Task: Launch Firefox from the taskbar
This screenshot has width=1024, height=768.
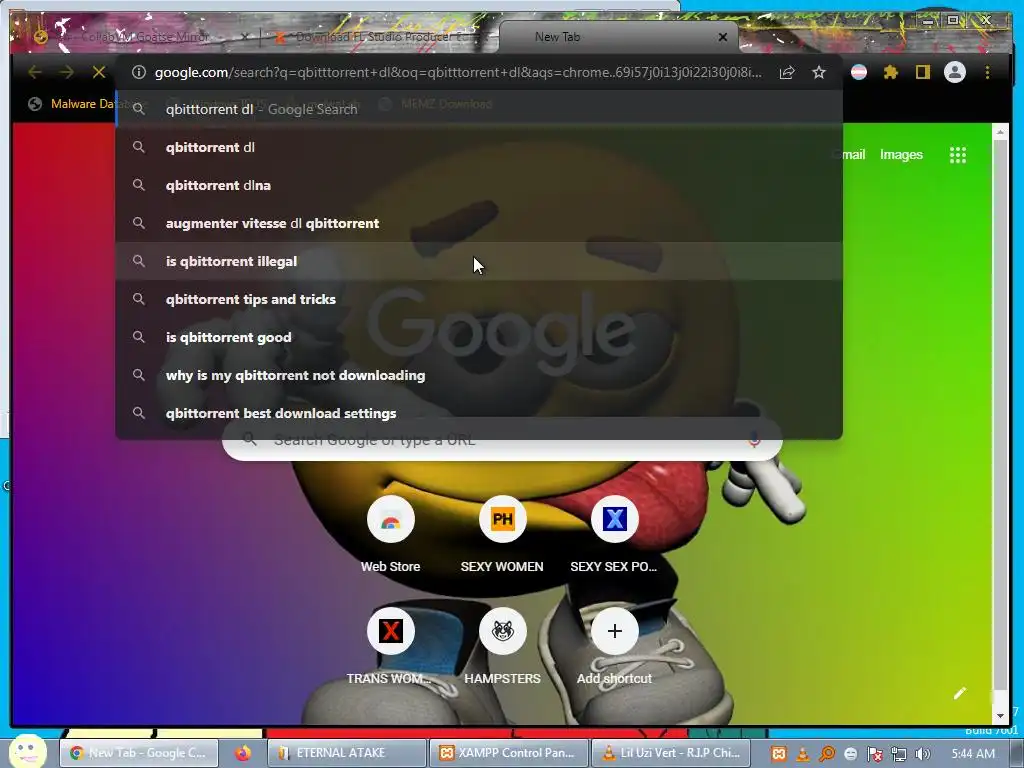Action: [243, 753]
